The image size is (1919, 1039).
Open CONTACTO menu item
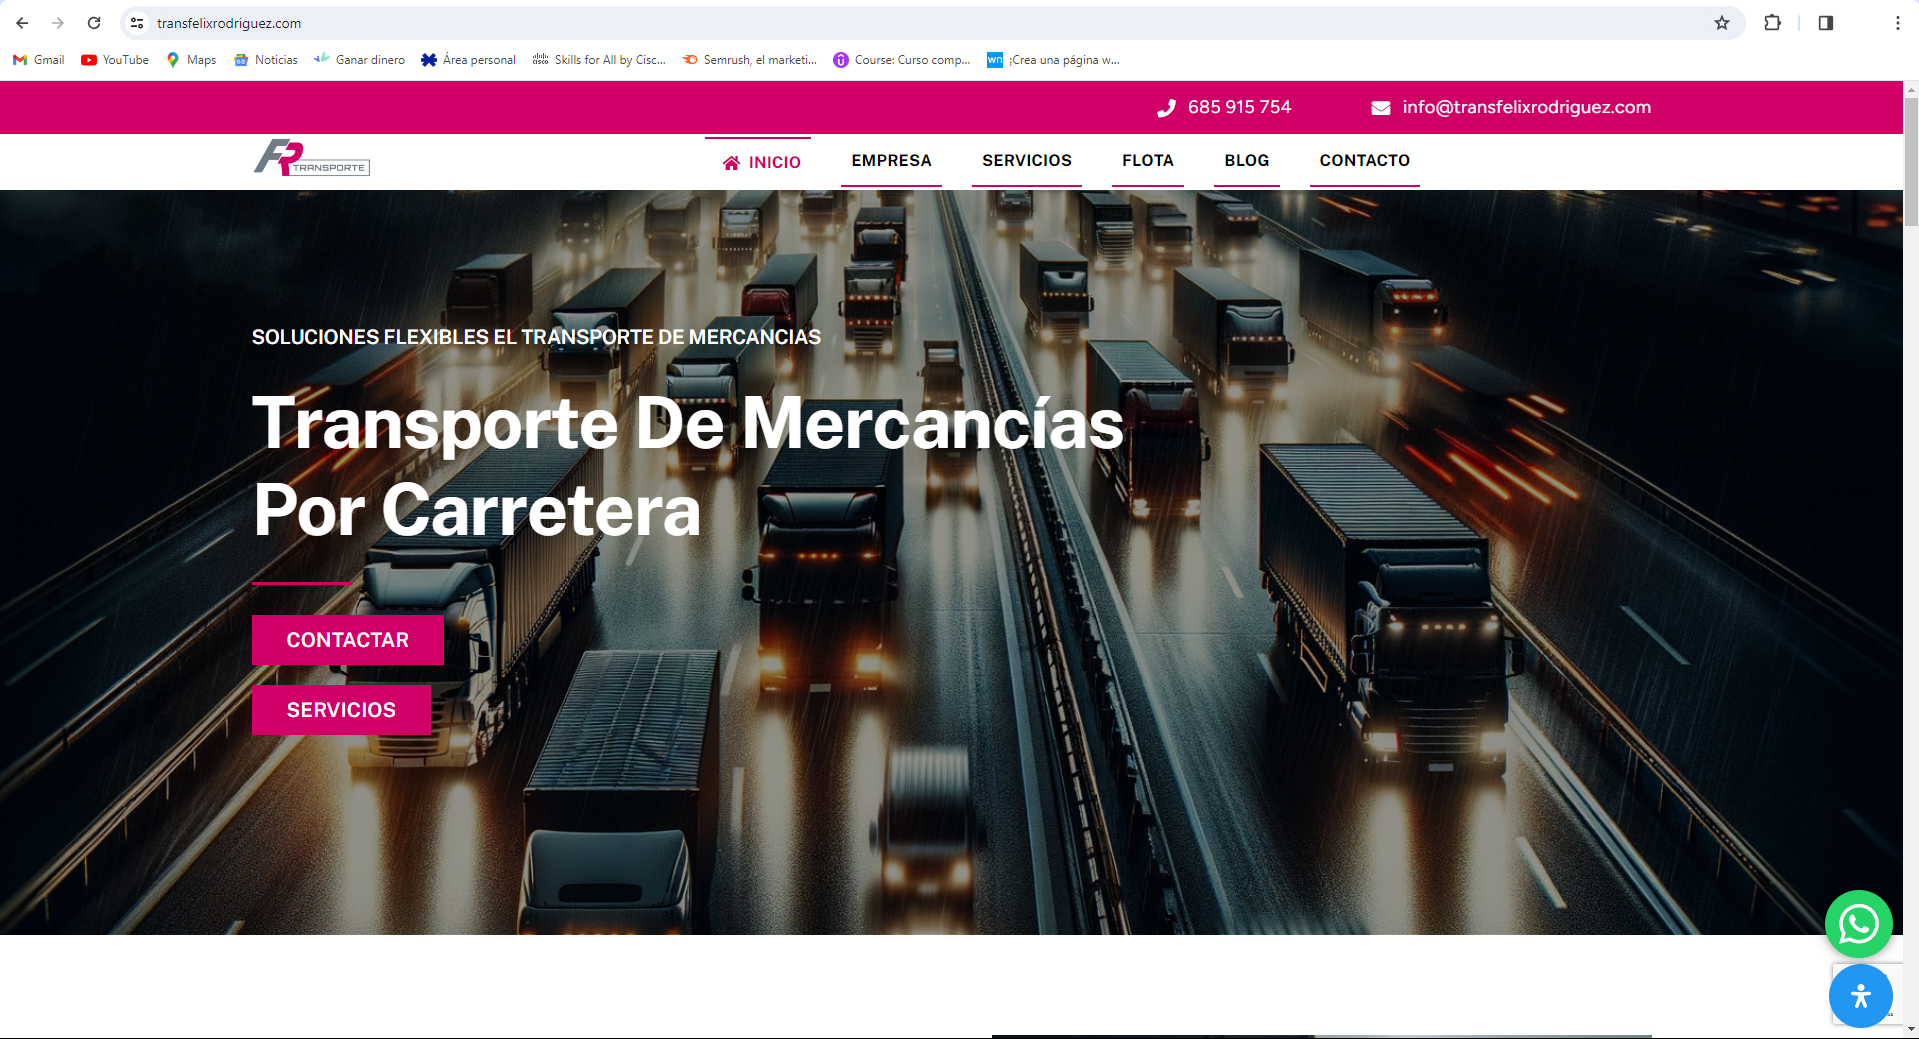pyautogui.click(x=1365, y=160)
